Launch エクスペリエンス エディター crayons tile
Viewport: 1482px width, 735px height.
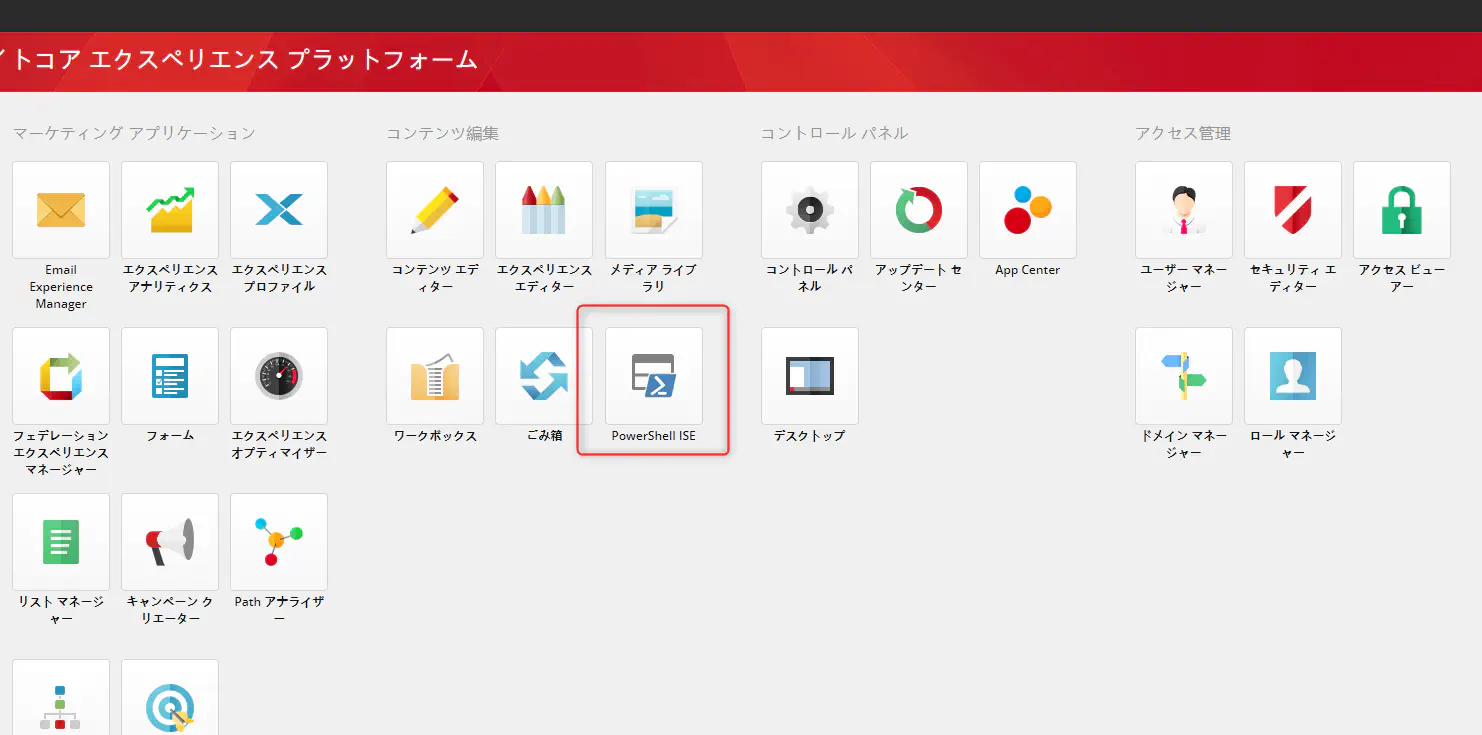[544, 210]
